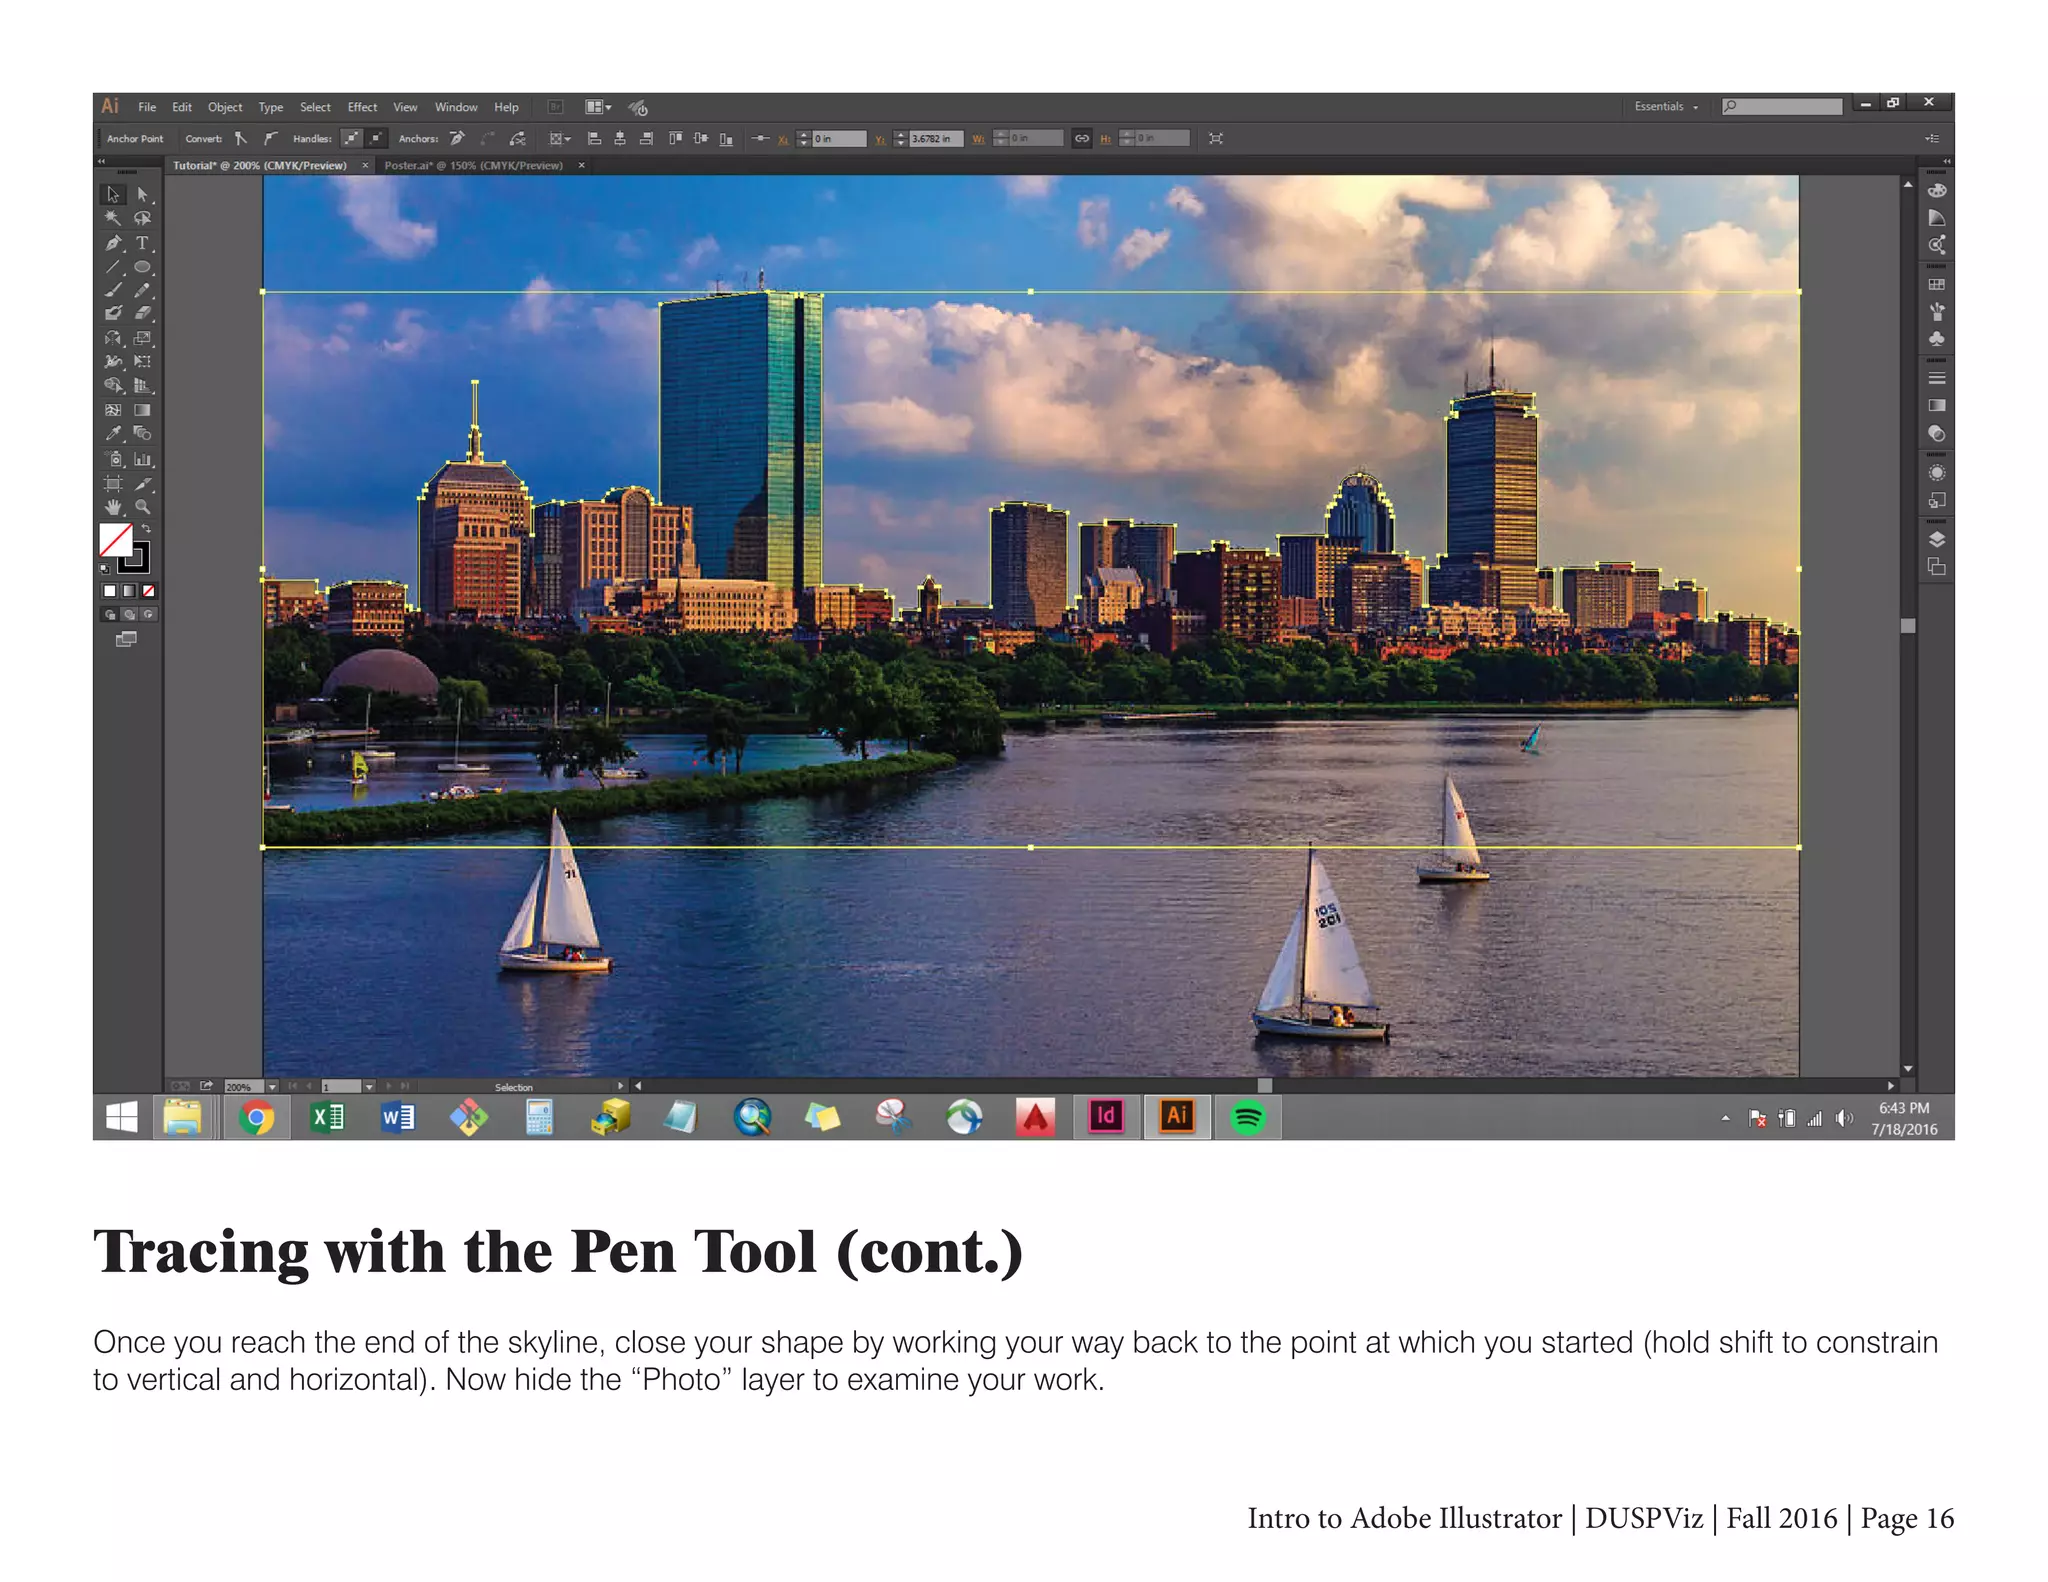2048x1582 pixels.
Task: Select the Hand tool
Action: [113, 507]
